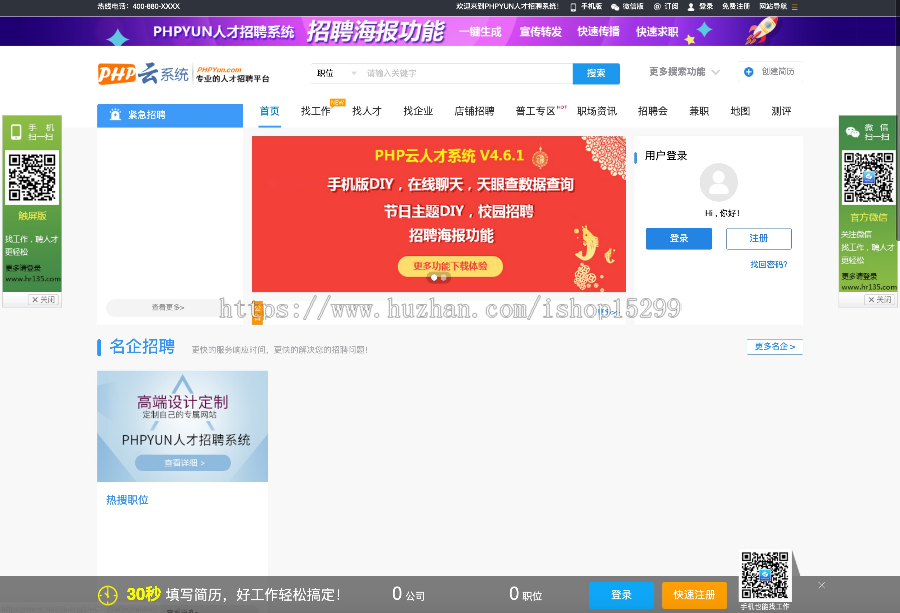Image resolution: width=900 pixels, height=613 pixels.
Task: Click the bottom-right 手机也能找工作 QR code
Action: pyautogui.click(x=765, y=576)
